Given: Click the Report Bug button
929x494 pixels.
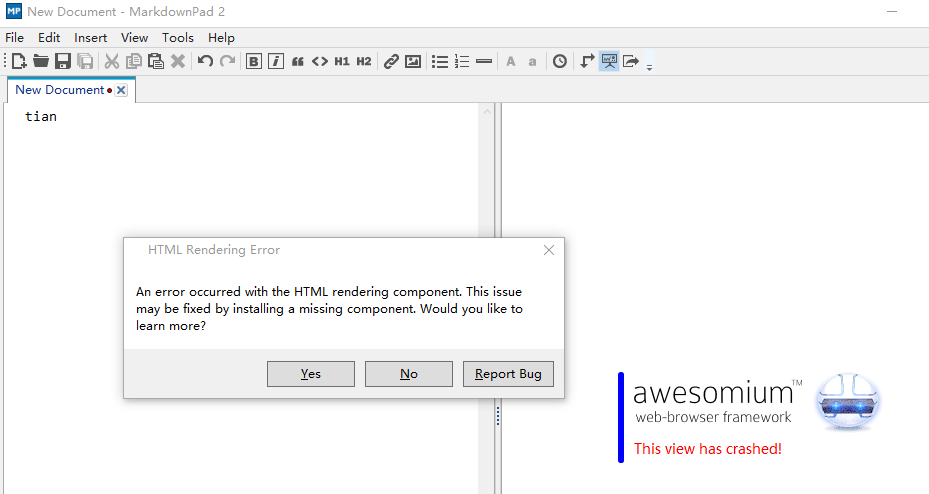Looking at the screenshot, I should pos(508,374).
